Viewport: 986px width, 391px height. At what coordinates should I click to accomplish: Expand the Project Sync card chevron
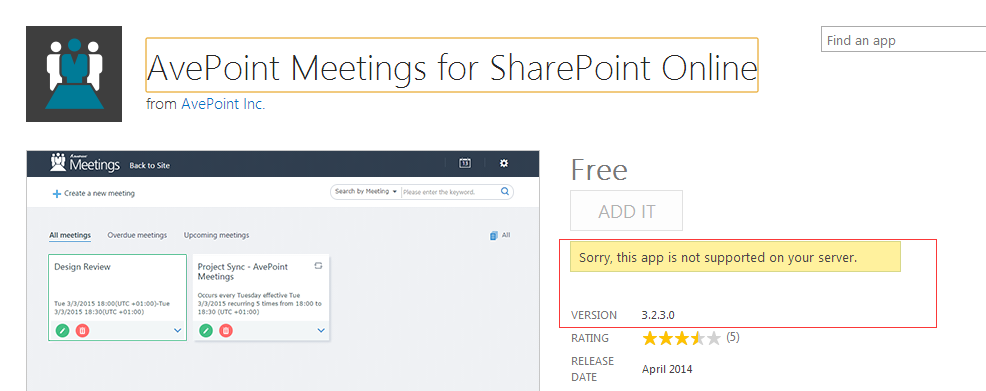(x=321, y=330)
